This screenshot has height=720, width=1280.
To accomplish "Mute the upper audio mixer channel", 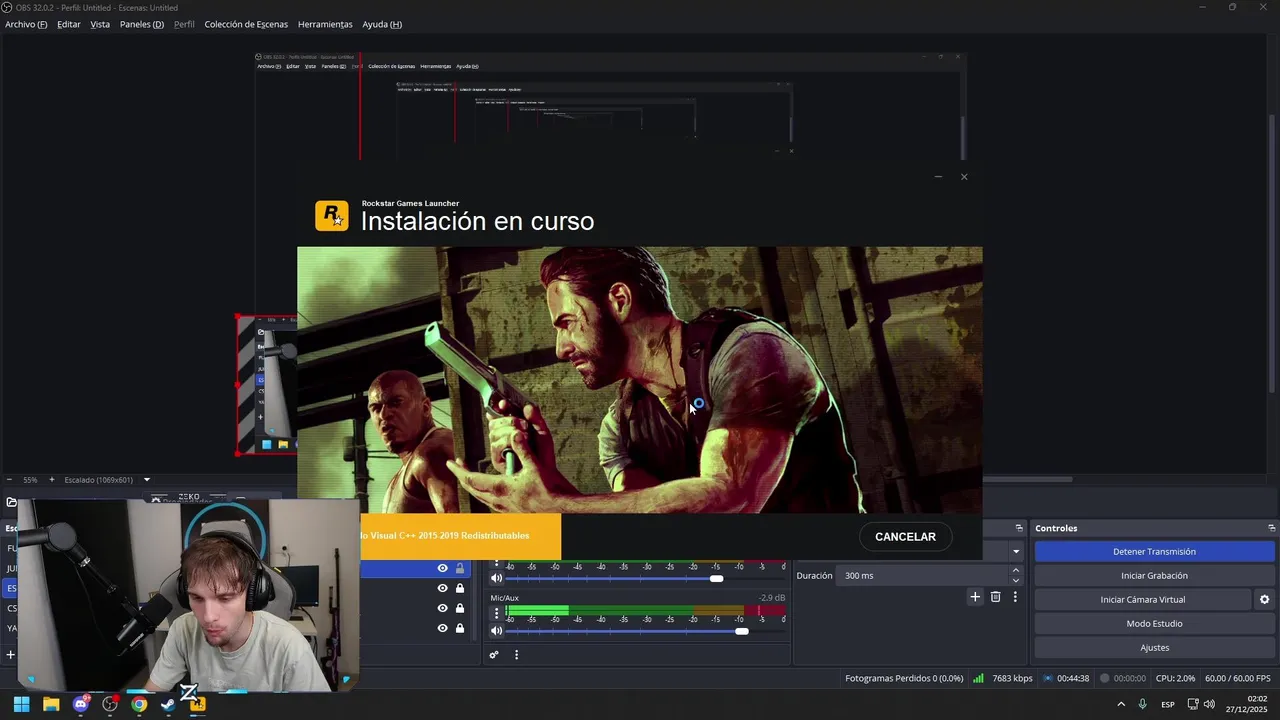I will (496, 578).
